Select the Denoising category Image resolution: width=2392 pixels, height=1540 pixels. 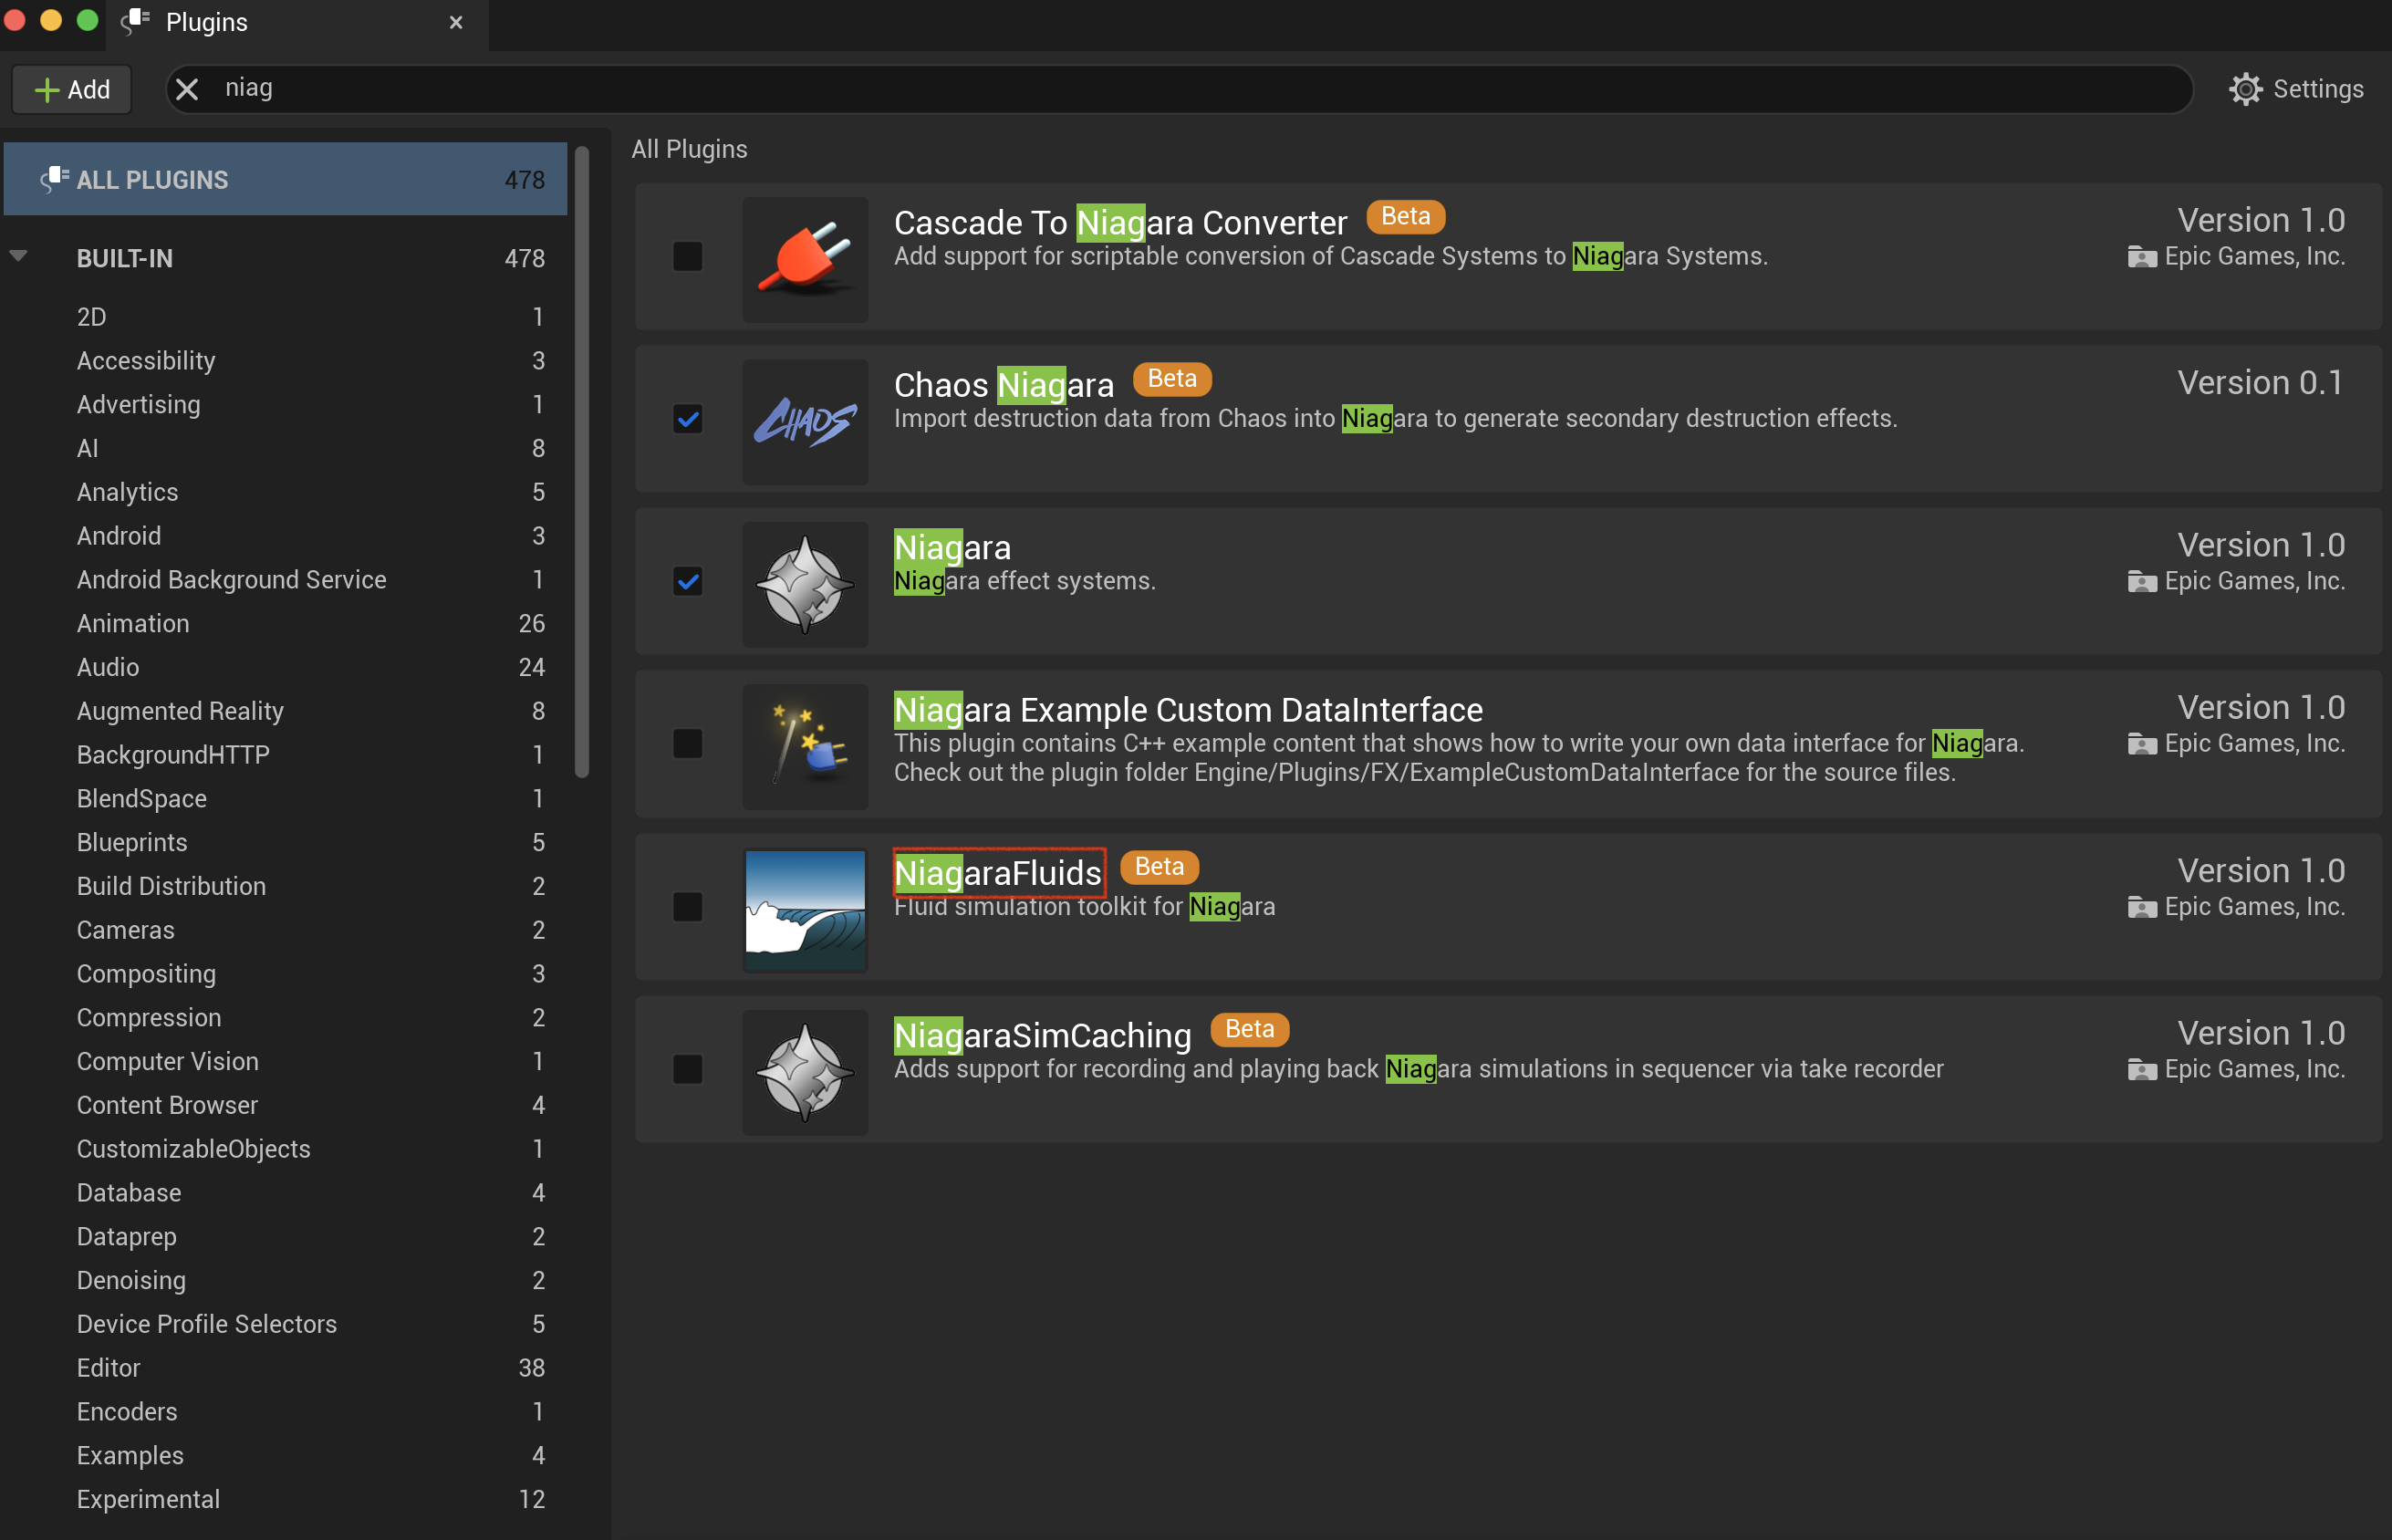coord(285,1281)
